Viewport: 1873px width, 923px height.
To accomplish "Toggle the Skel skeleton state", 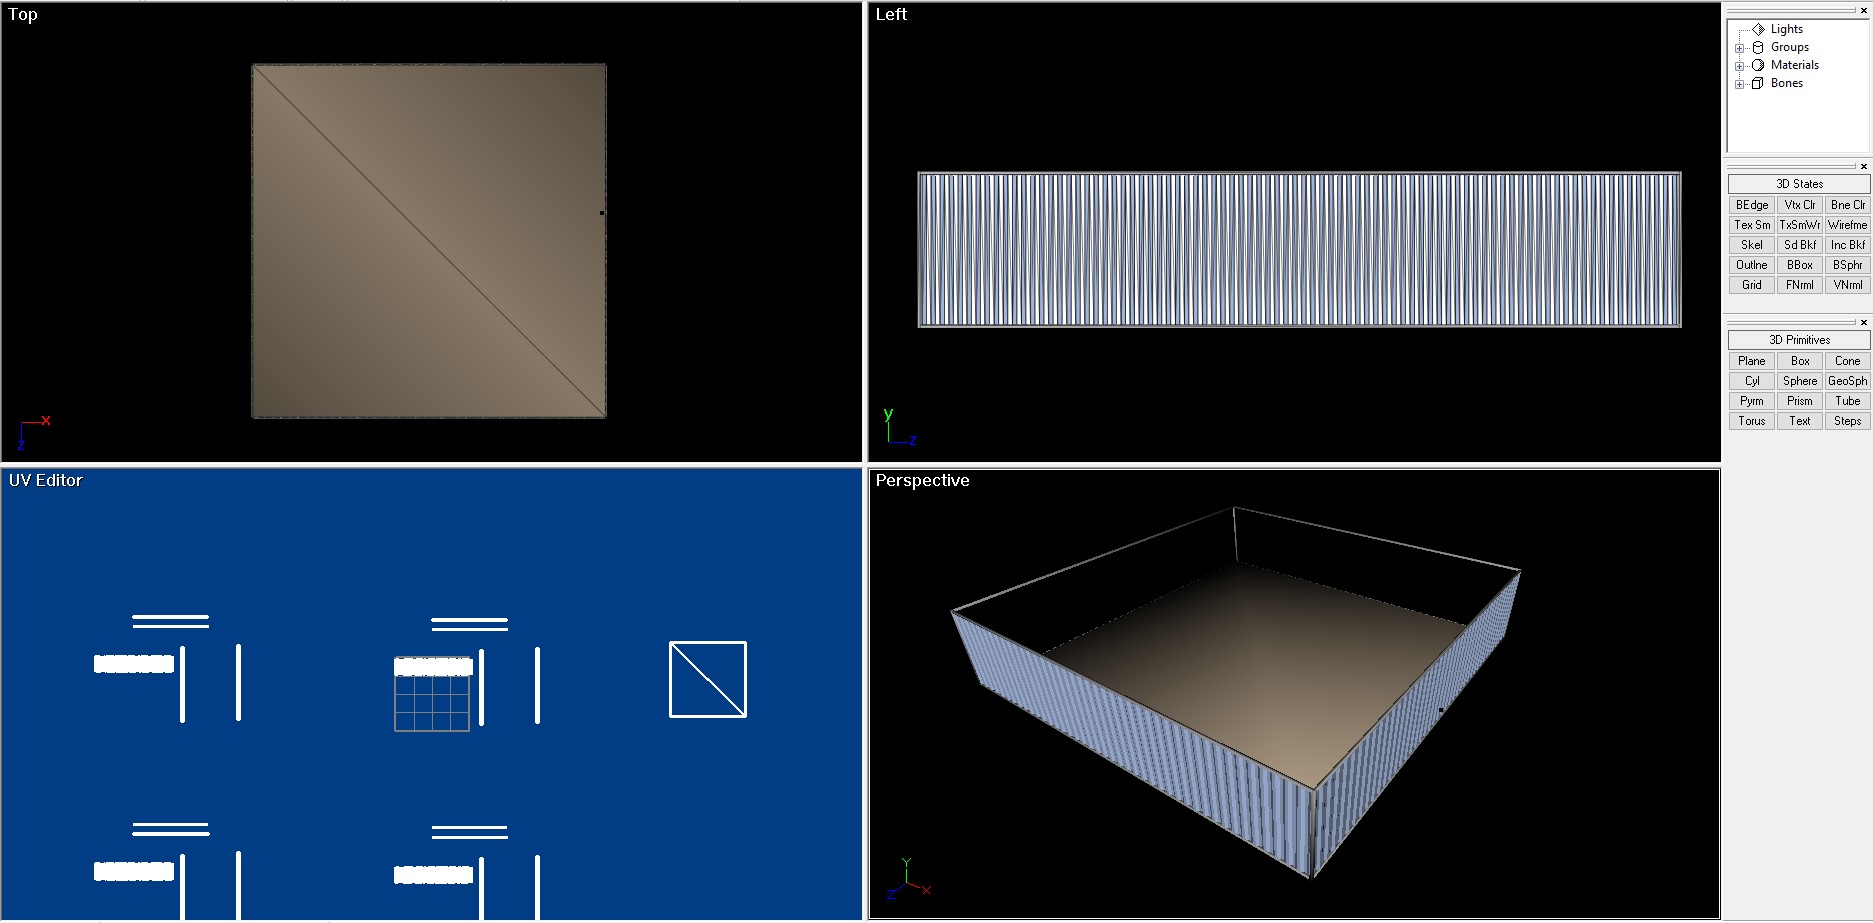I will (x=1751, y=245).
